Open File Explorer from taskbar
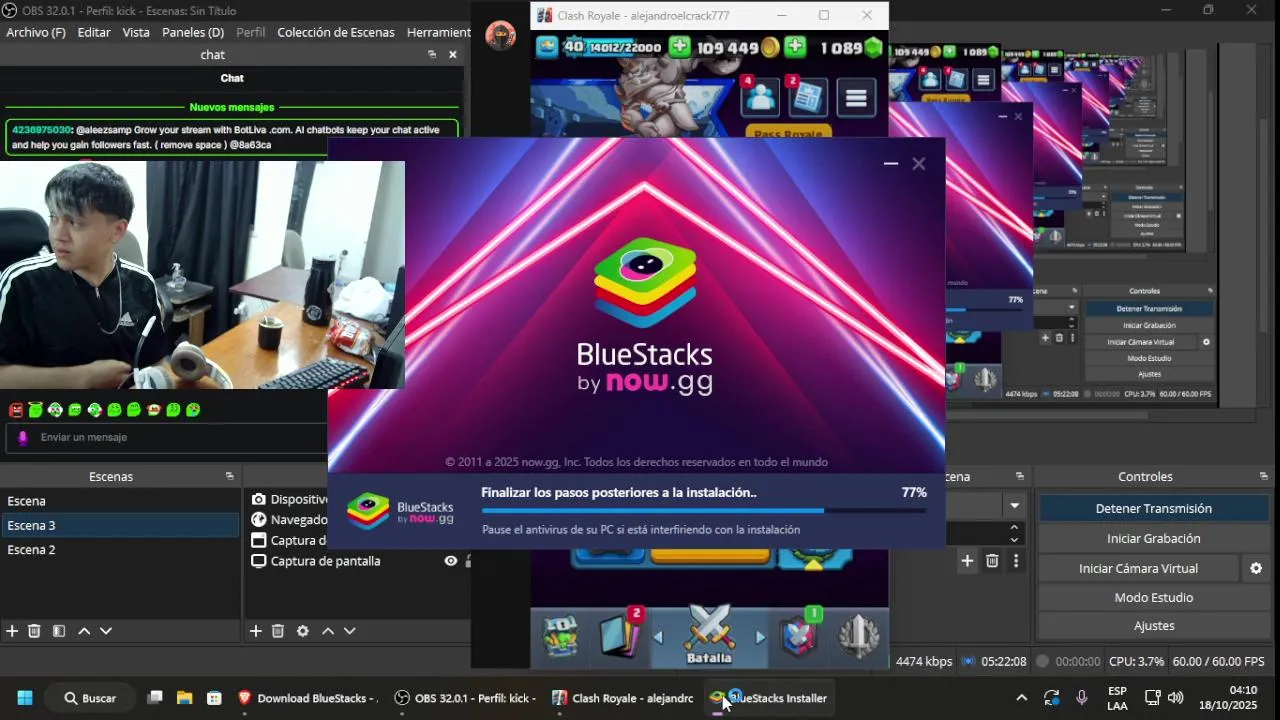Screen dimensions: 1280x720 tap(184, 698)
